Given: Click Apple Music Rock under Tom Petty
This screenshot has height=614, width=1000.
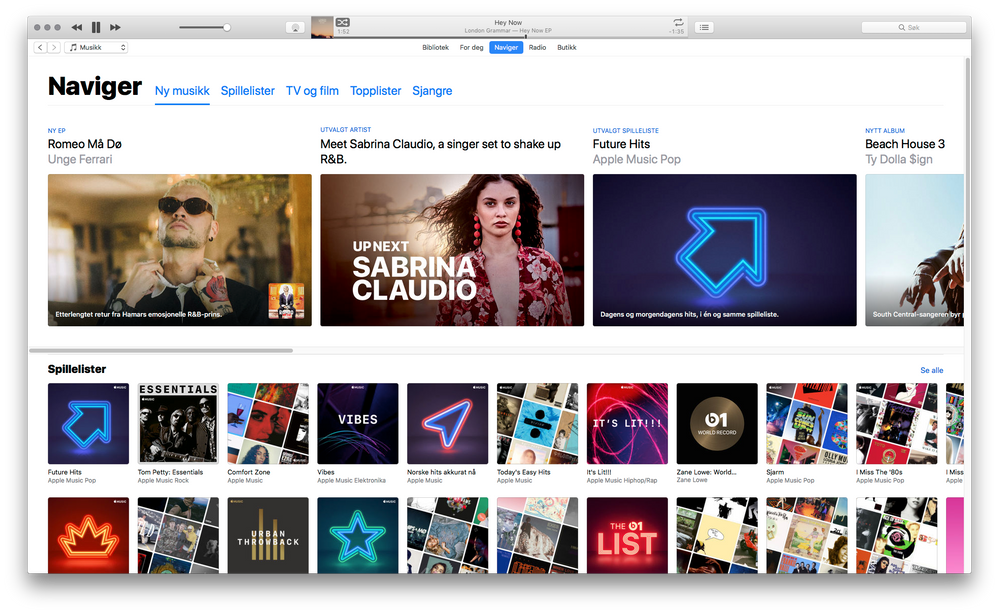Looking at the screenshot, I should tap(163, 481).
